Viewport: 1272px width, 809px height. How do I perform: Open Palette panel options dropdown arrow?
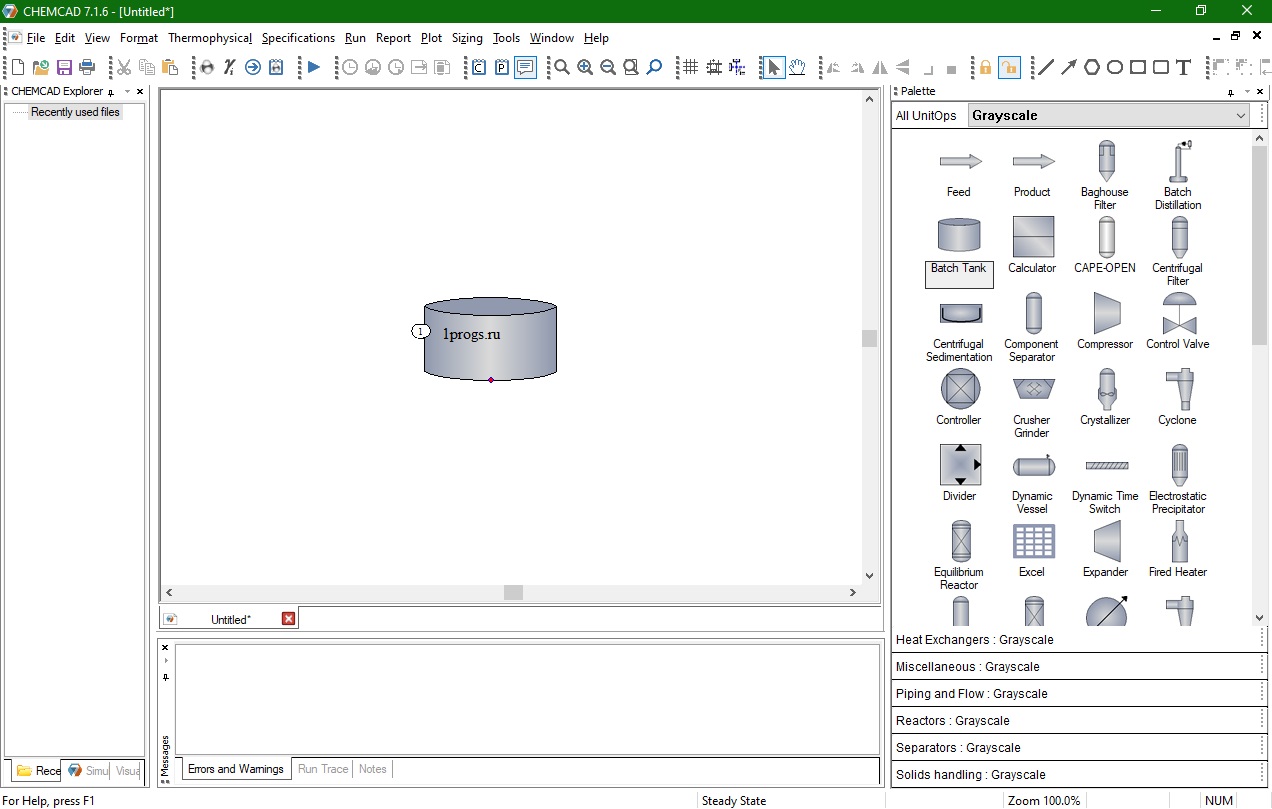(1246, 92)
